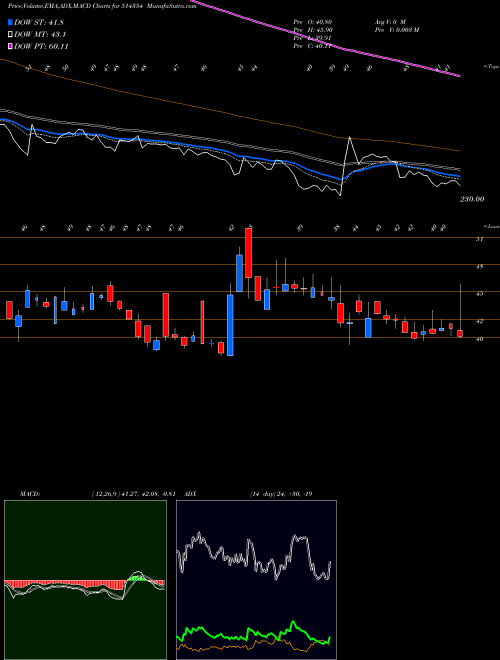
Task: Click the 'Pre H: 43.90' high value
Action: coord(312,30)
